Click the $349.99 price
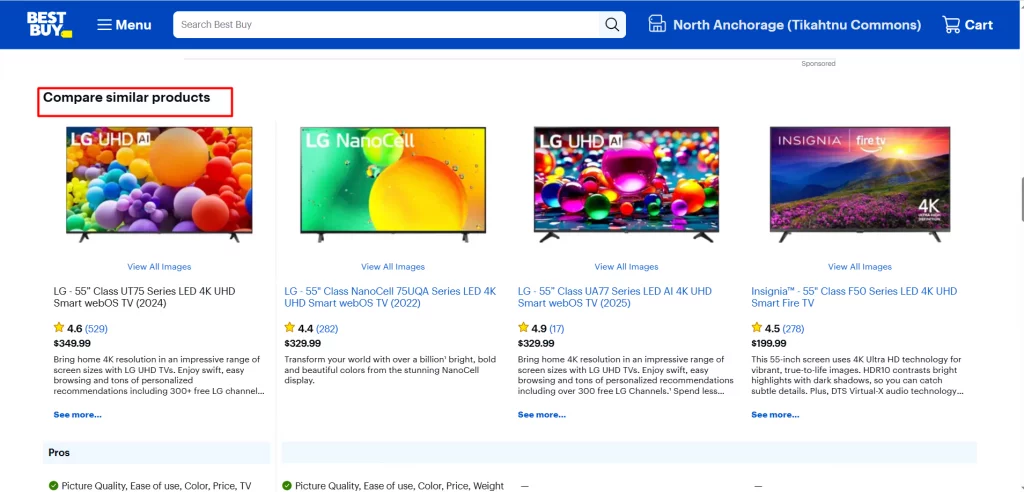This screenshot has height=492, width=1024. click(72, 344)
